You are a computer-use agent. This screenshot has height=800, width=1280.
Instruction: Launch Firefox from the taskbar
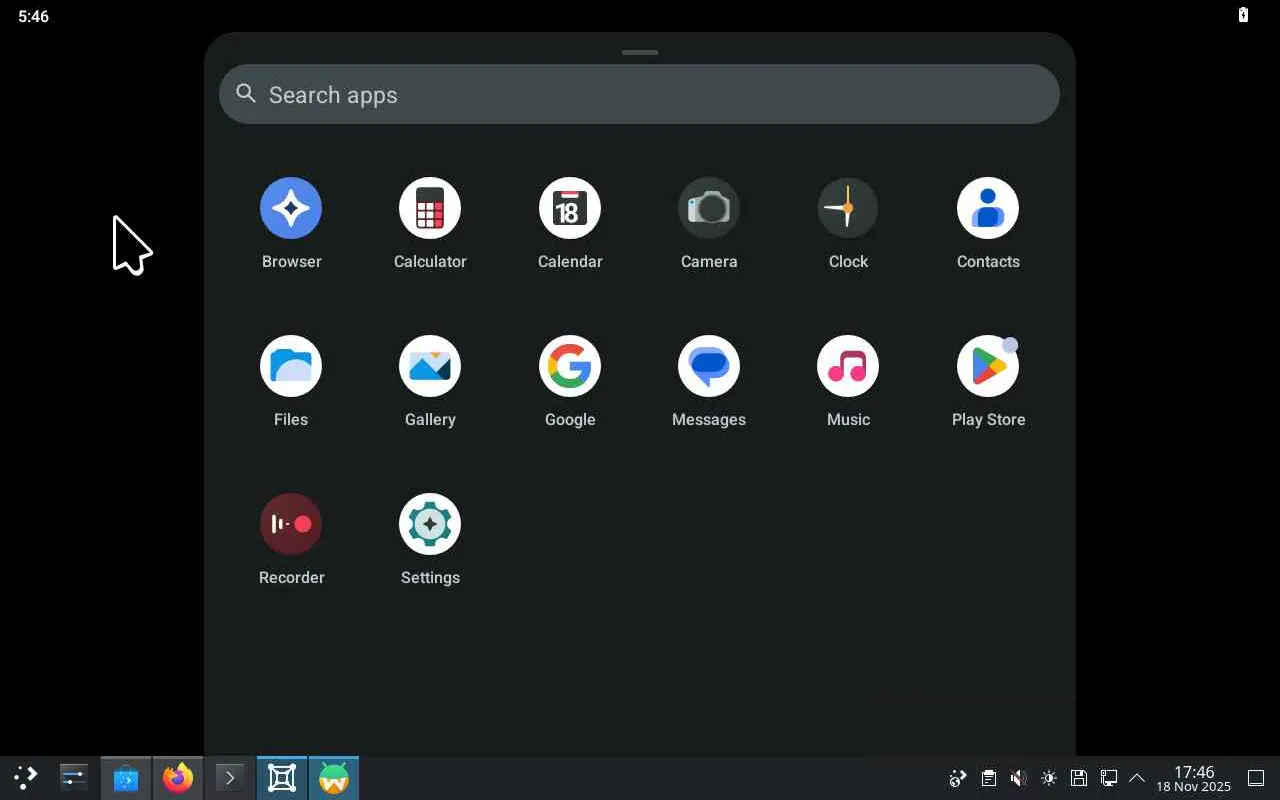point(178,778)
